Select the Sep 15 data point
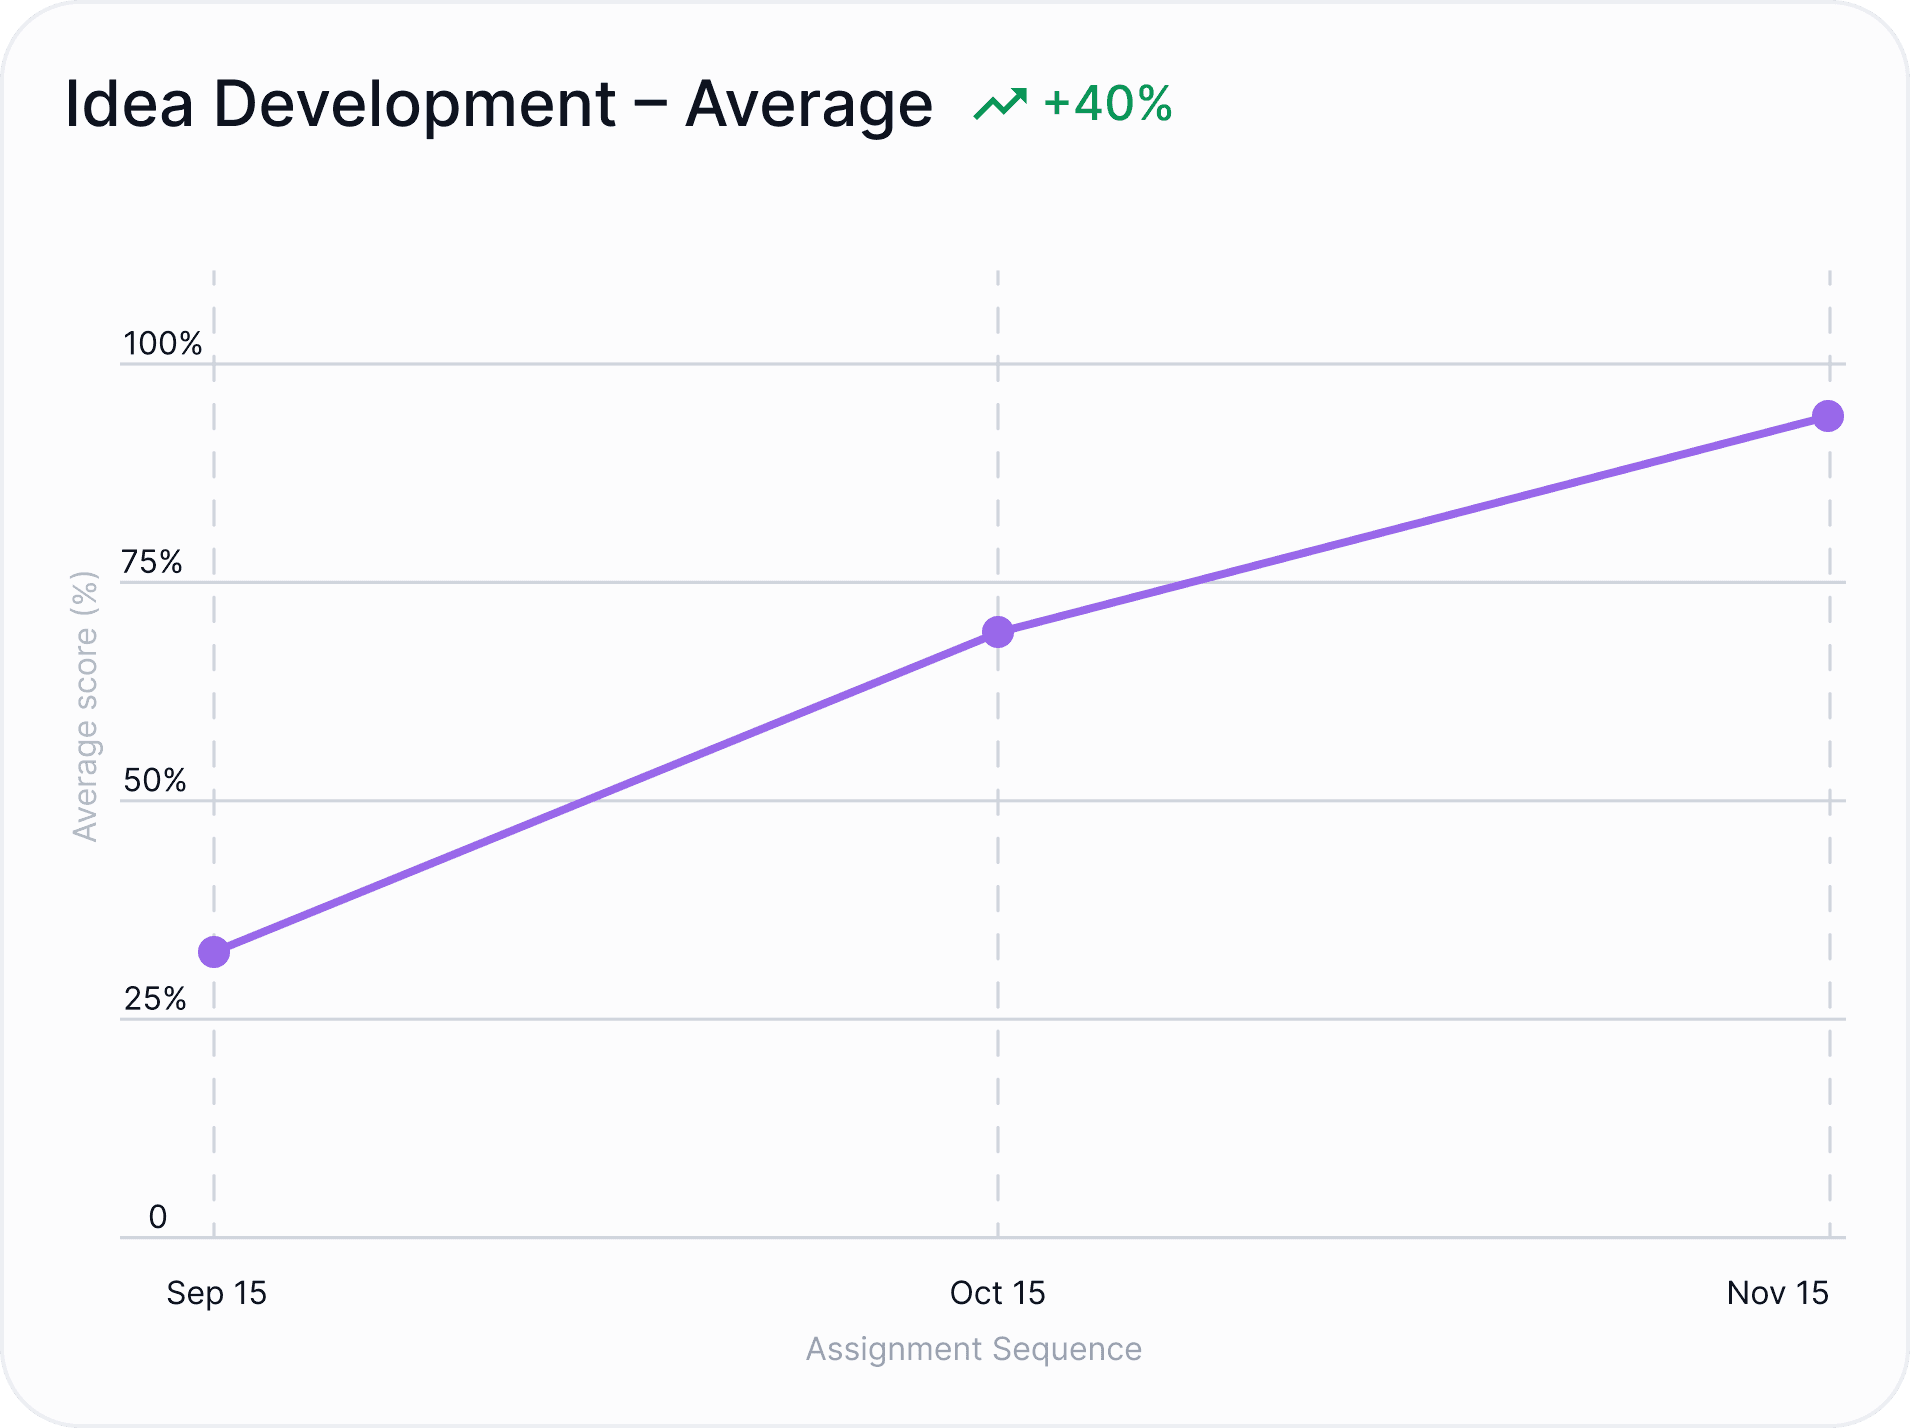The image size is (1910, 1428). pos(214,952)
